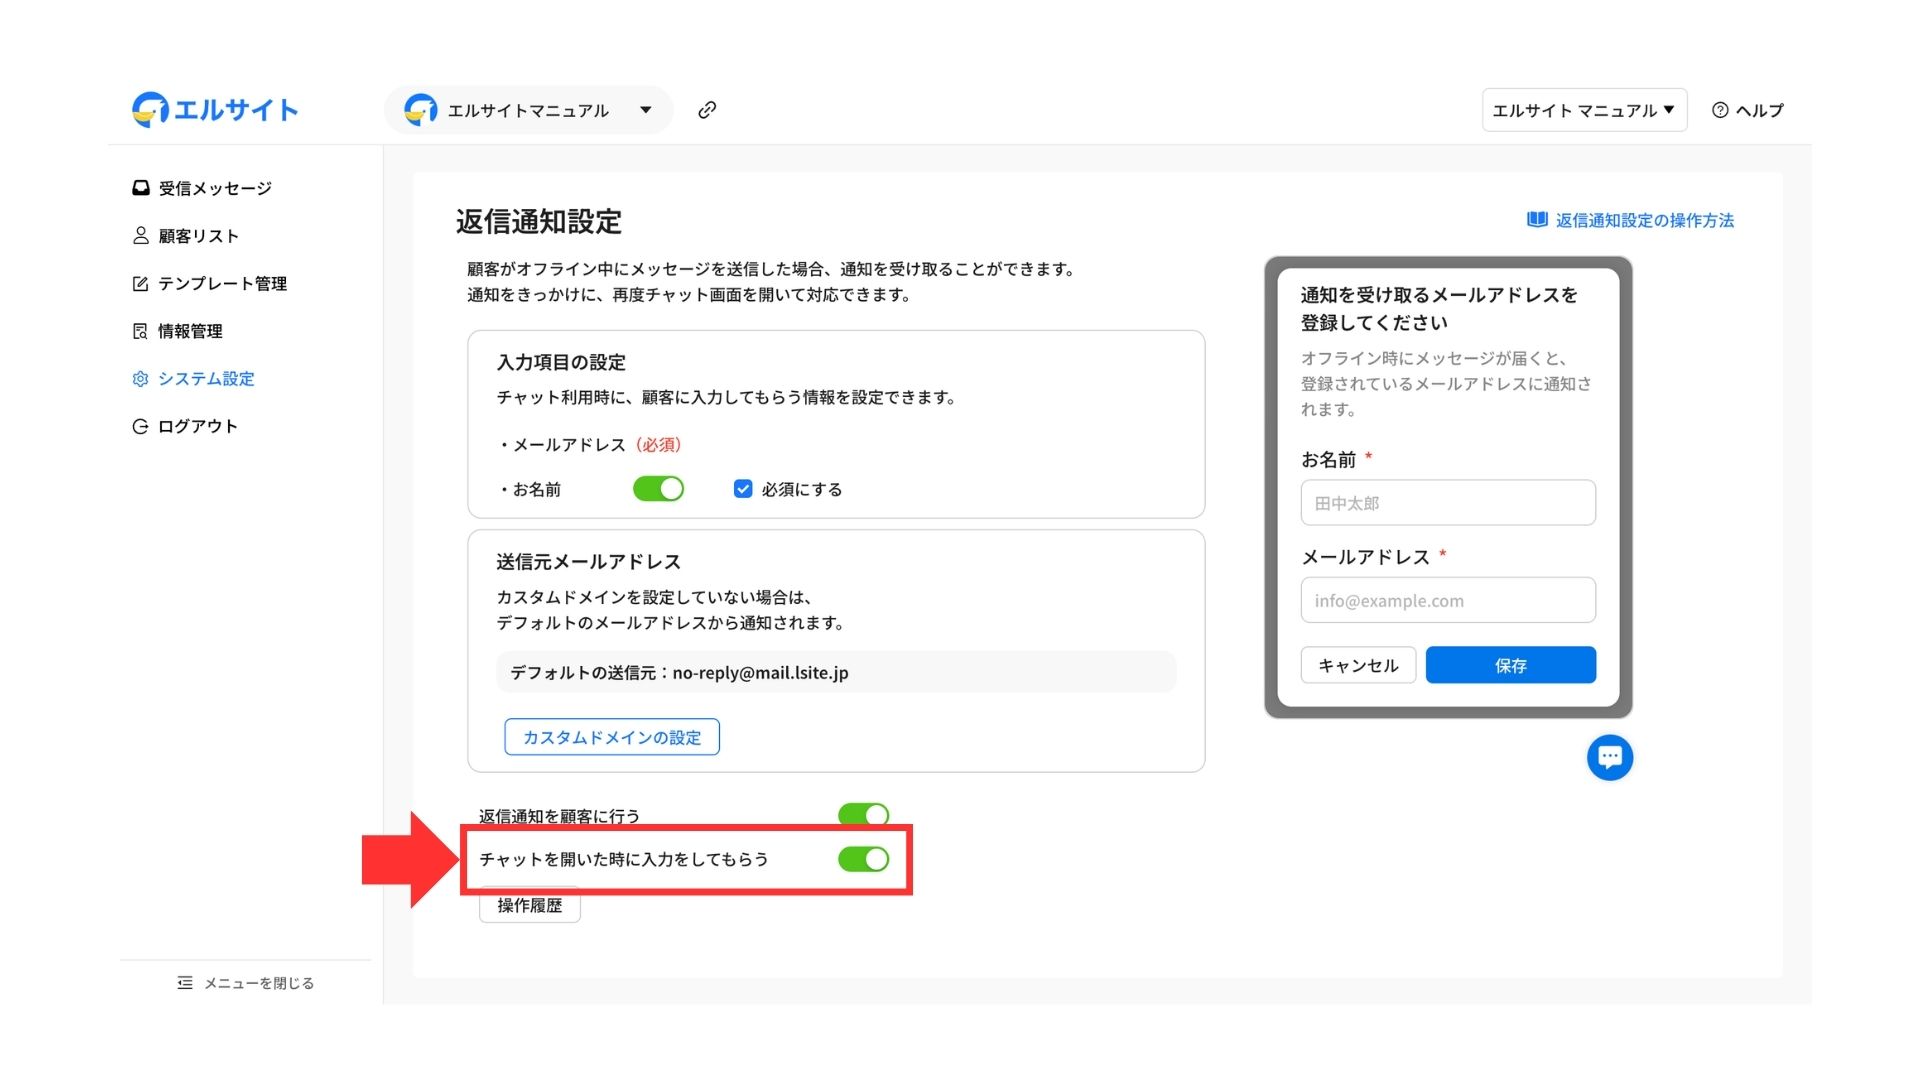Uncheck the 必須にする checkbox

[x=743, y=489]
